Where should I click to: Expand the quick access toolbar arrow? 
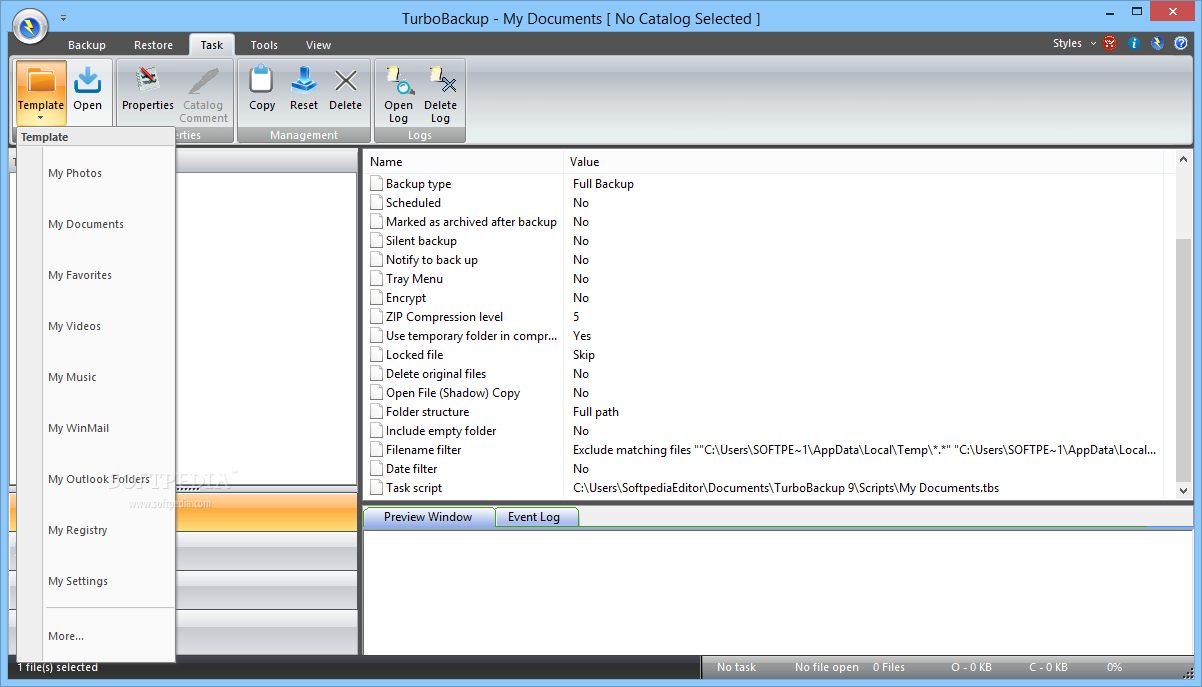point(64,18)
